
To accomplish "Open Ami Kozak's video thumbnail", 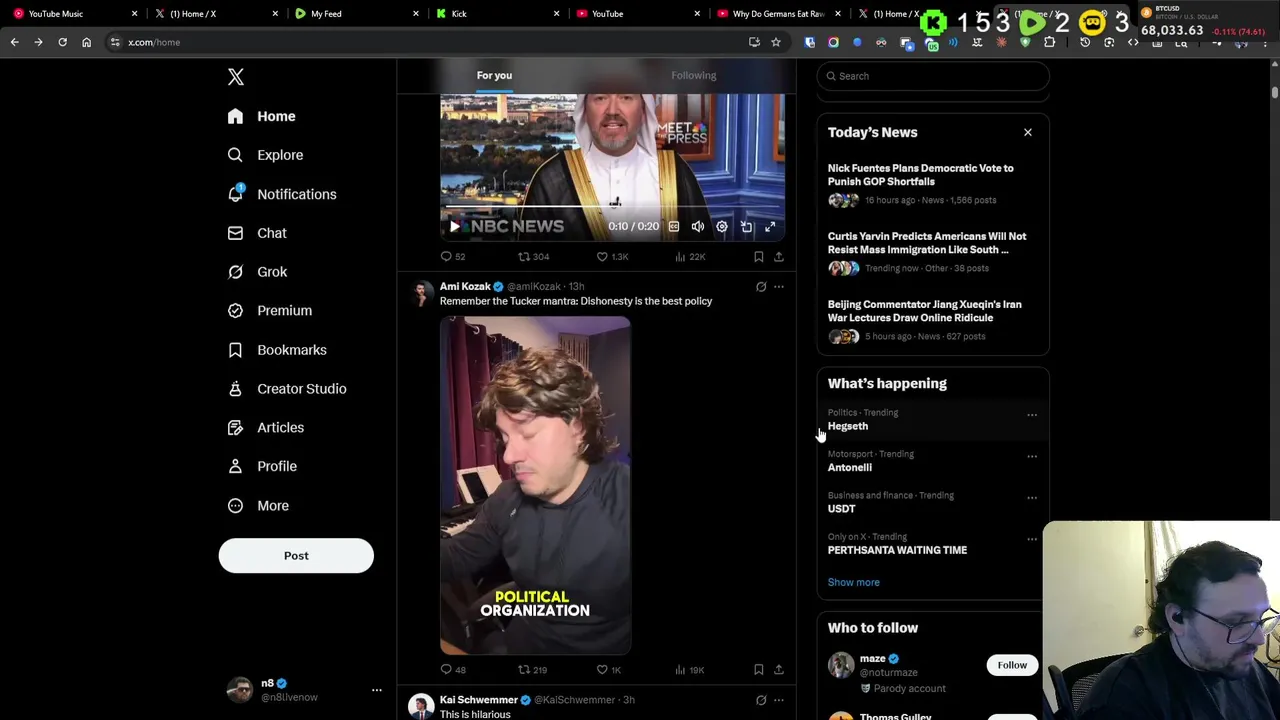I will (535, 485).
